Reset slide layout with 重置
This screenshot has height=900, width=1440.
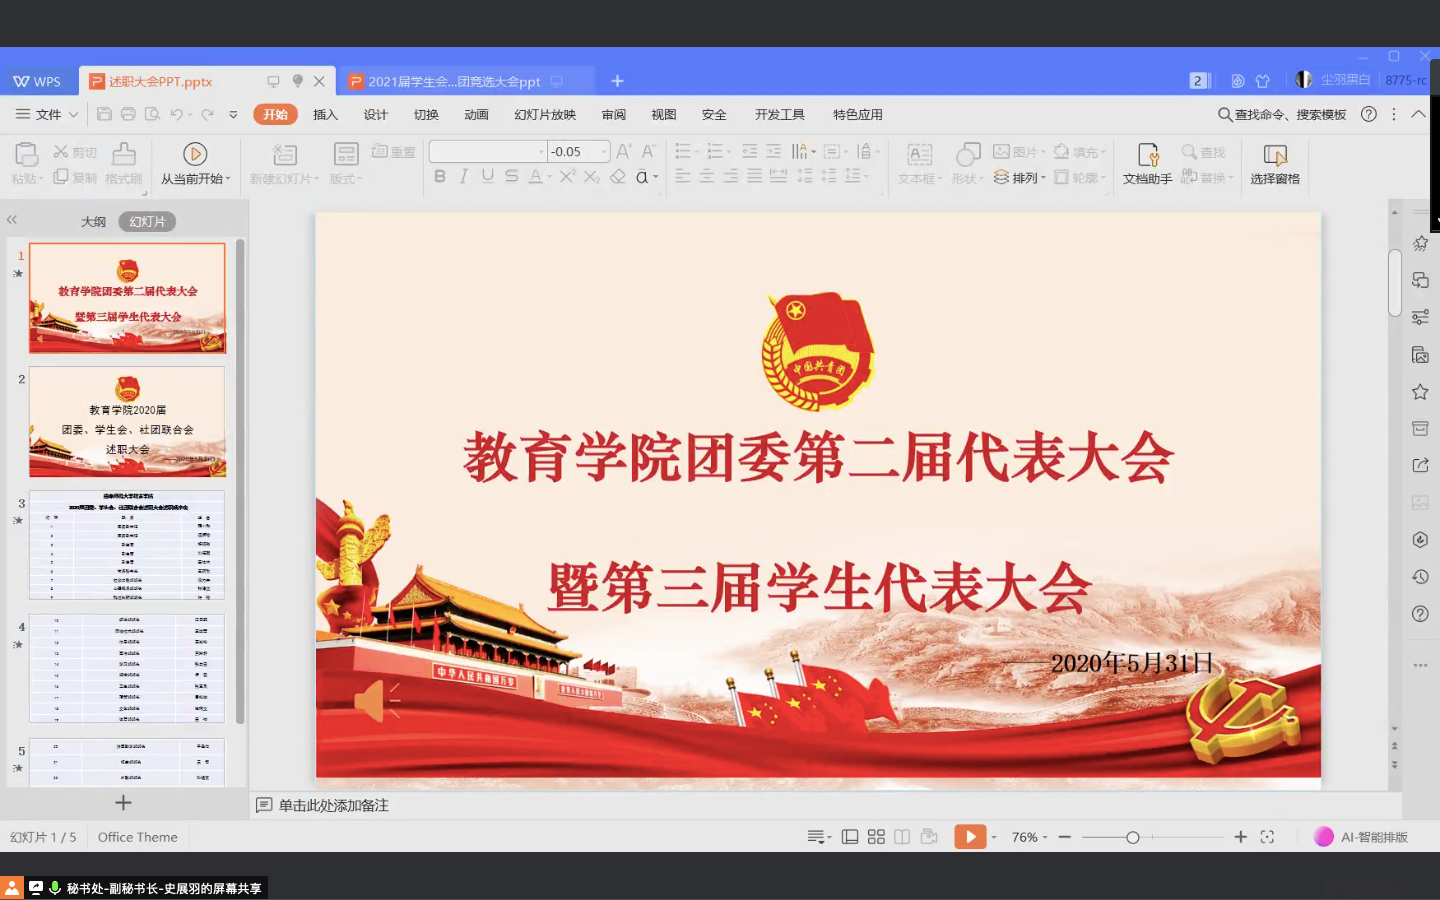[x=393, y=152]
